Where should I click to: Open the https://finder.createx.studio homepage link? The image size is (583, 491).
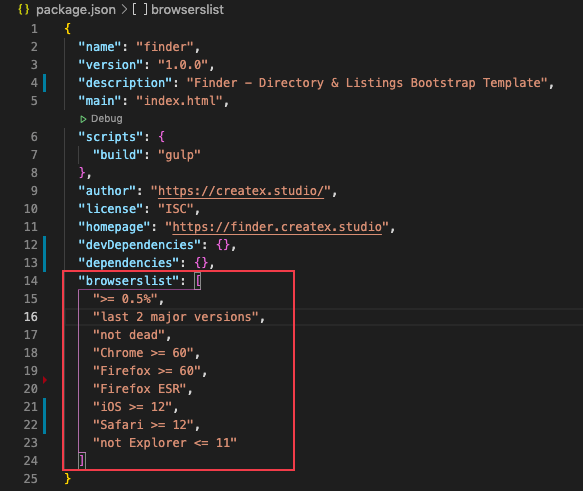pos(277,227)
